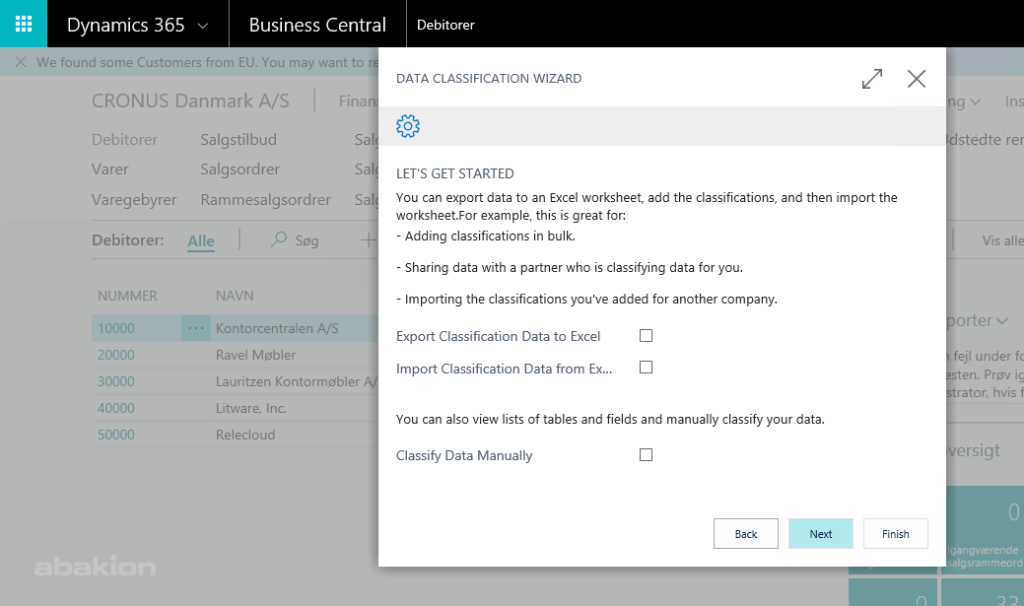Screen dimensions: 1024x606
Task: Dismiss the EU customers notification bar
Action: tap(21, 62)
